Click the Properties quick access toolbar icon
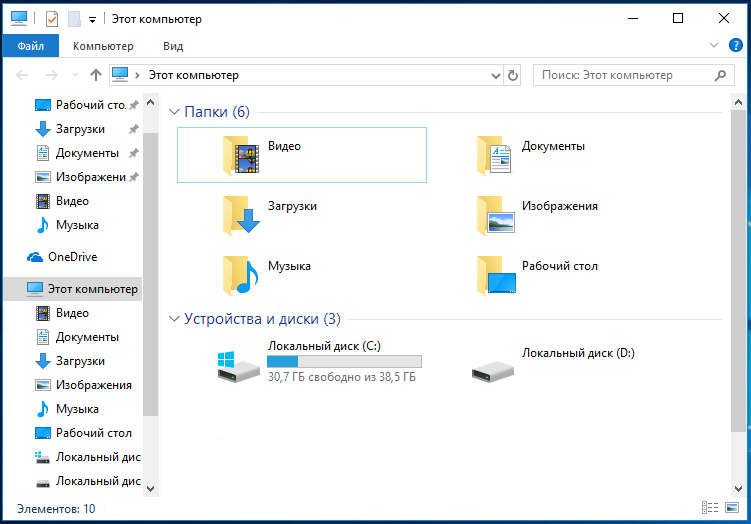The width and height of the screenshot is (751, 524). point(52,19)
